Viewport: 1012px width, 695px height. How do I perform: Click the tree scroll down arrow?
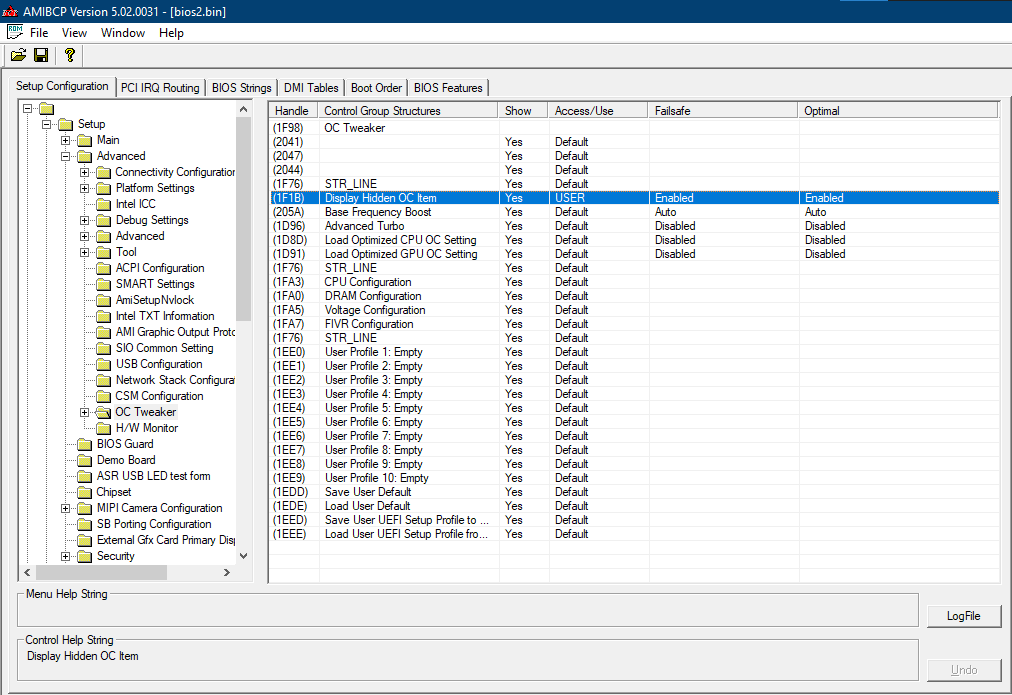point(243,556)
